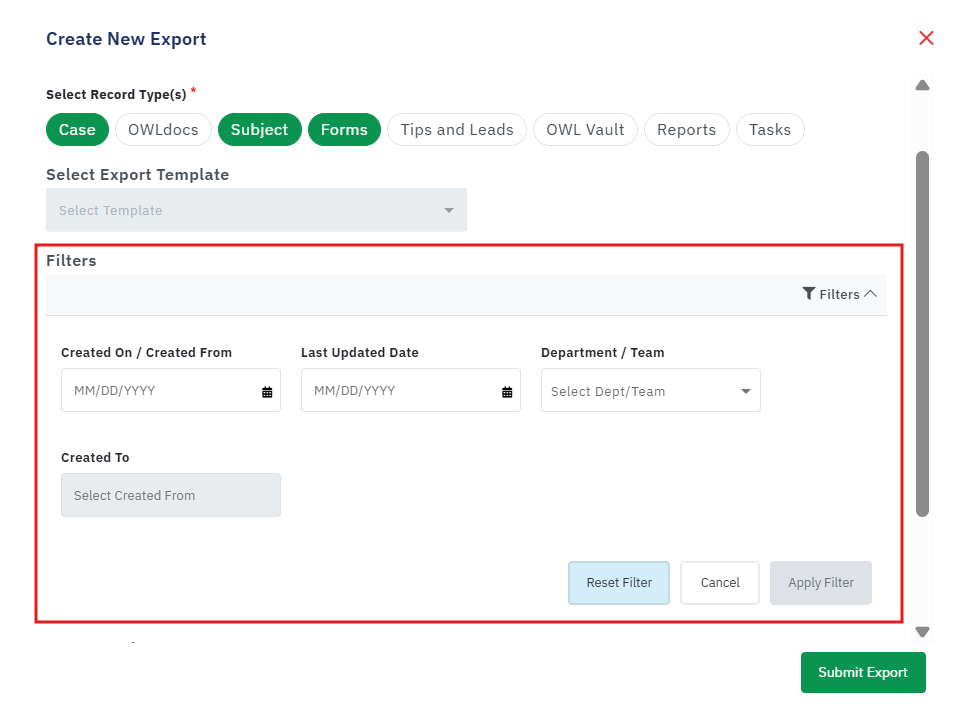Screen dimensions: 954x724
Task: Deselect the Case record type
Action: [77, 130]
